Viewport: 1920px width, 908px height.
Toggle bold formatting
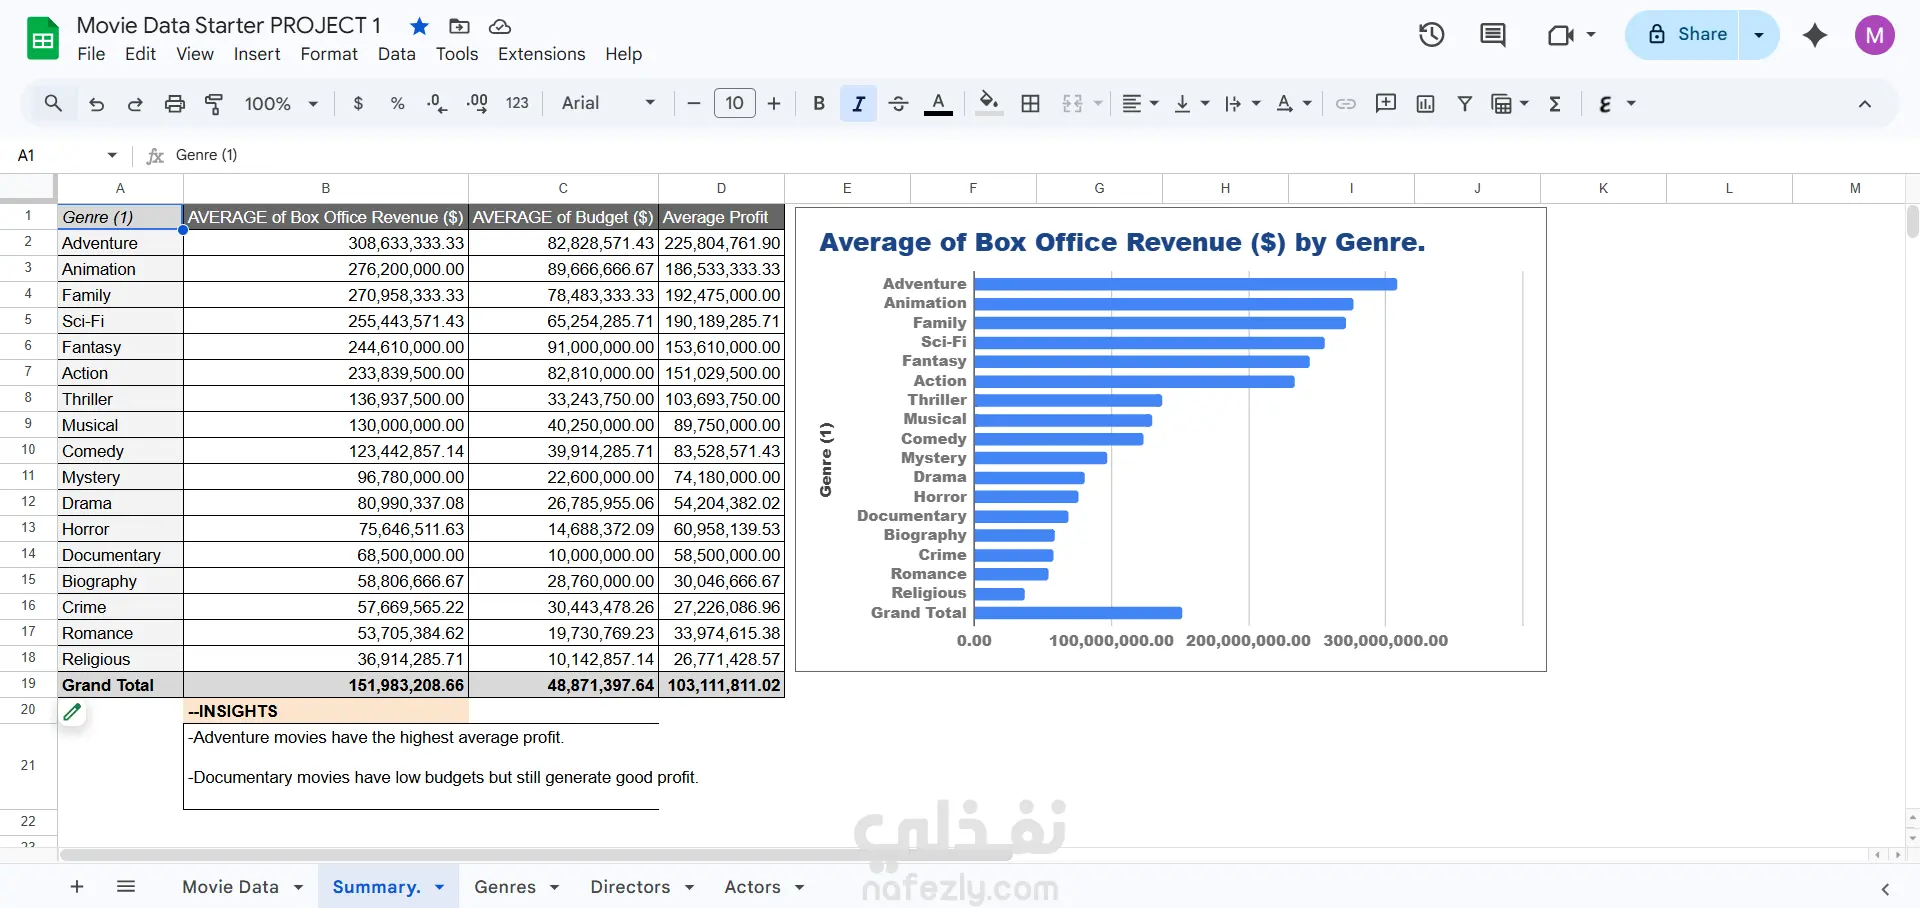pos(819,103)
